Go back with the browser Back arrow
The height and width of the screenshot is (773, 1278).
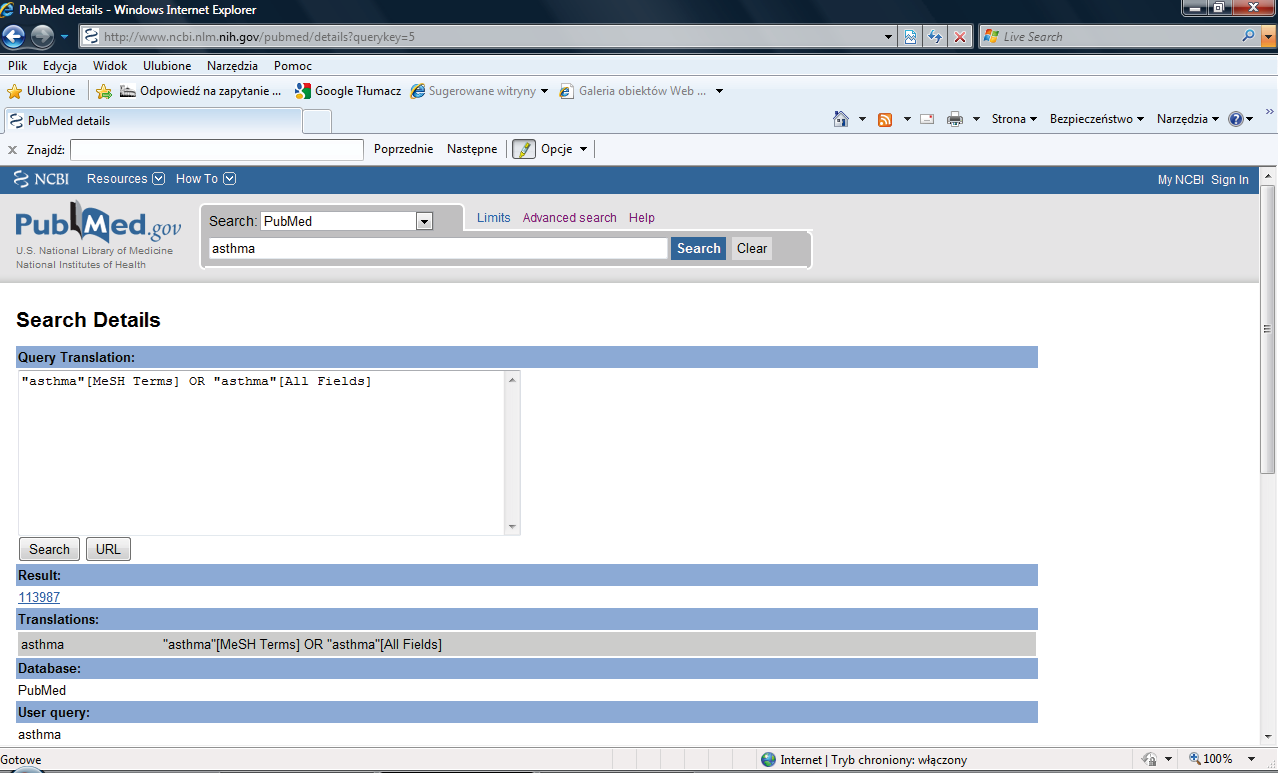(14, 37)
